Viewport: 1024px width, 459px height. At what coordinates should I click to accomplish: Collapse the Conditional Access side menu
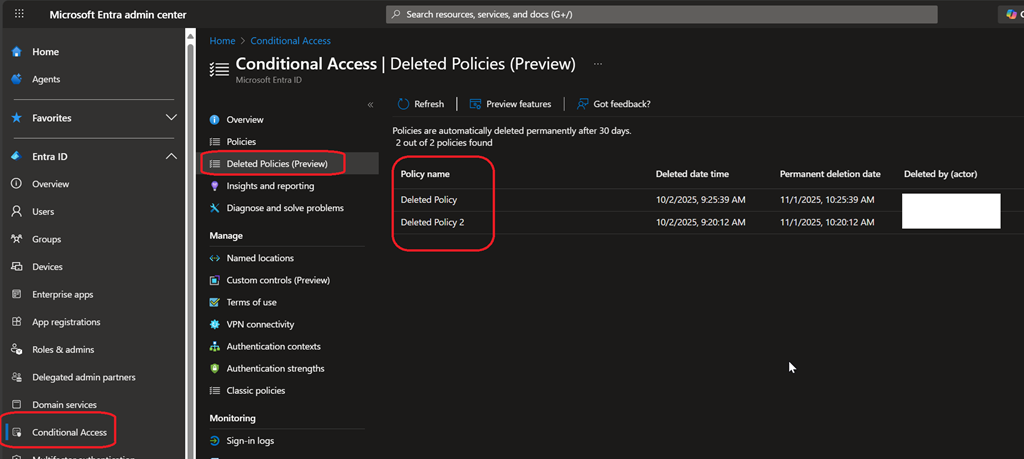[370, 105]
